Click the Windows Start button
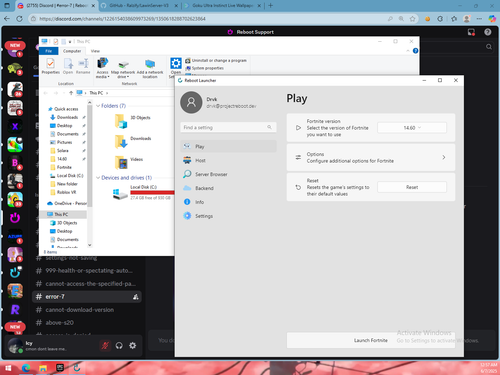Image resolution: width=500 pixels, height=375 pixels. pos(8,368)
